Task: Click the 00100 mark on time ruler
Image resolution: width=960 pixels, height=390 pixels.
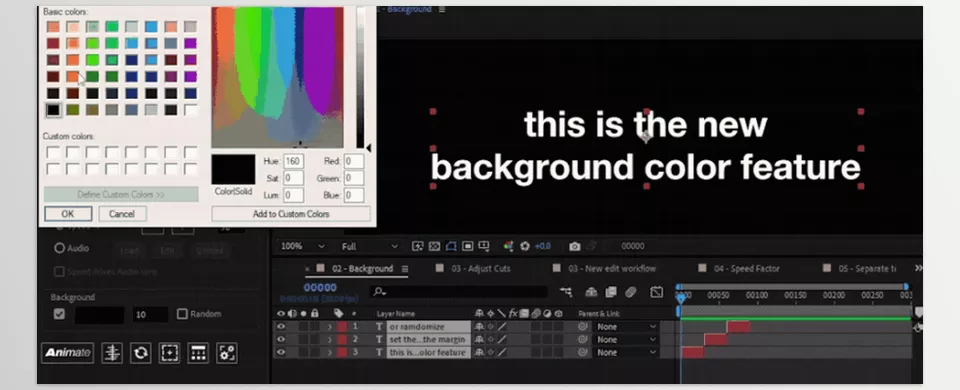Action: coord(757,295)
